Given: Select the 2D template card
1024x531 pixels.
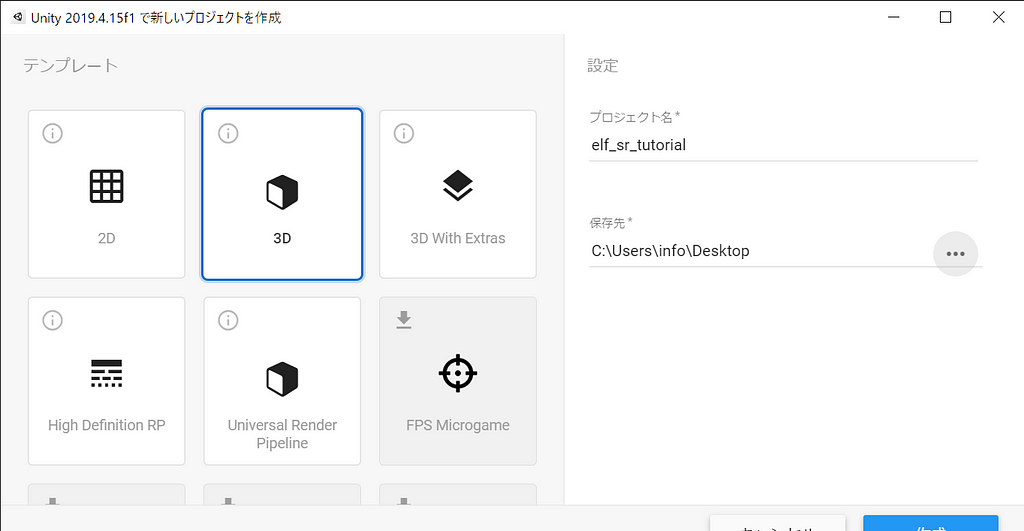Looking at the screenshot, I should point(106,194).
